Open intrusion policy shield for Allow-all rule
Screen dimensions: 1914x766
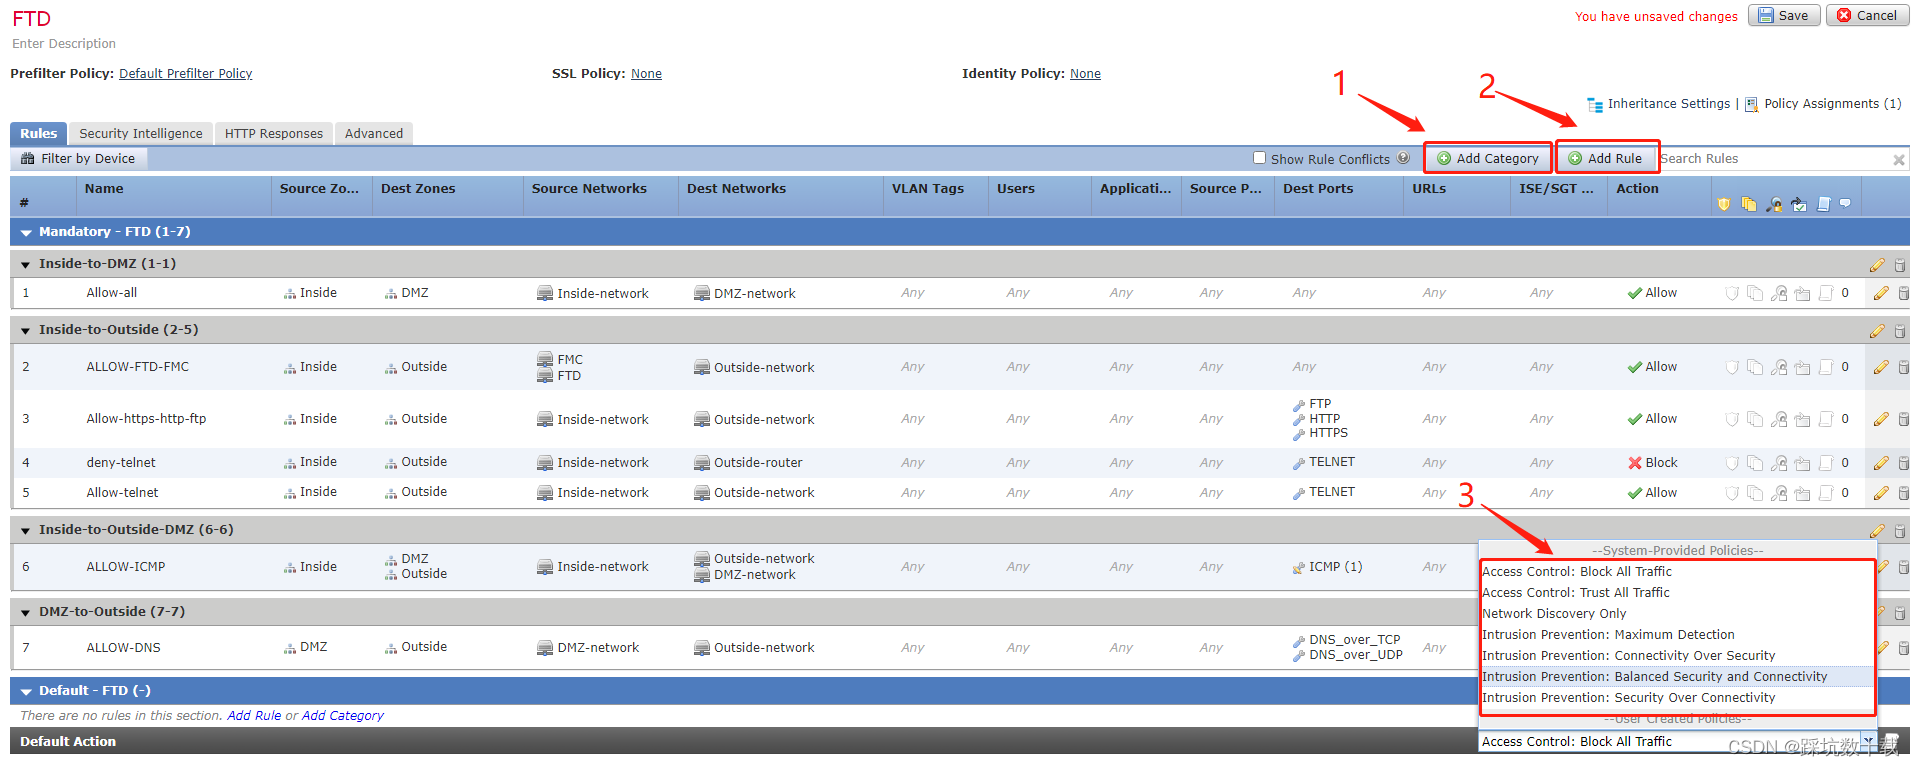click(x=1731, y=293)
